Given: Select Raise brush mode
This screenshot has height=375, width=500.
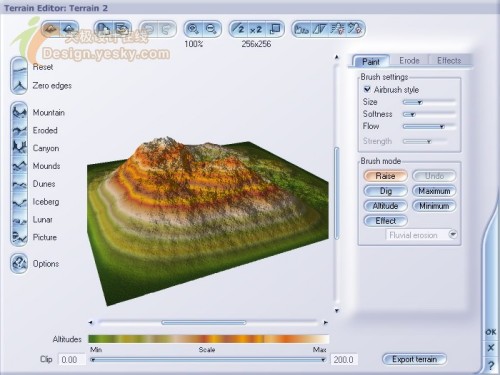Looking at the screenshot, I should coord(385,176).
